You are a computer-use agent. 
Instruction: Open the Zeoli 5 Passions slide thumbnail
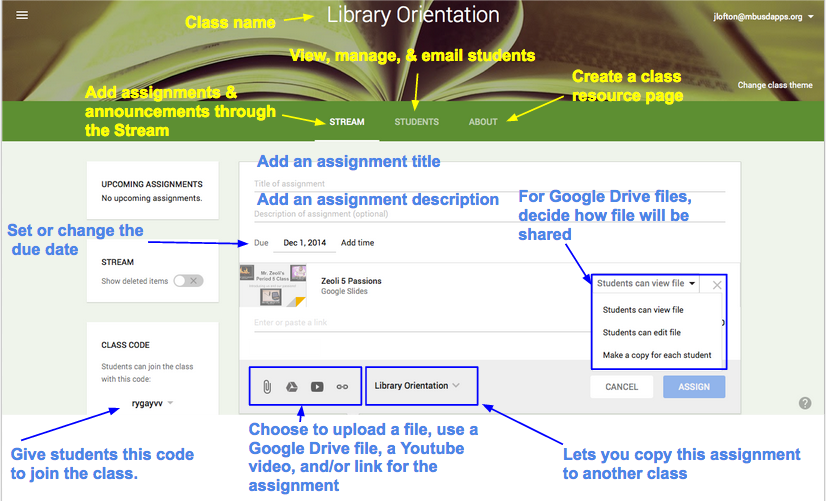tap(273, 285)
